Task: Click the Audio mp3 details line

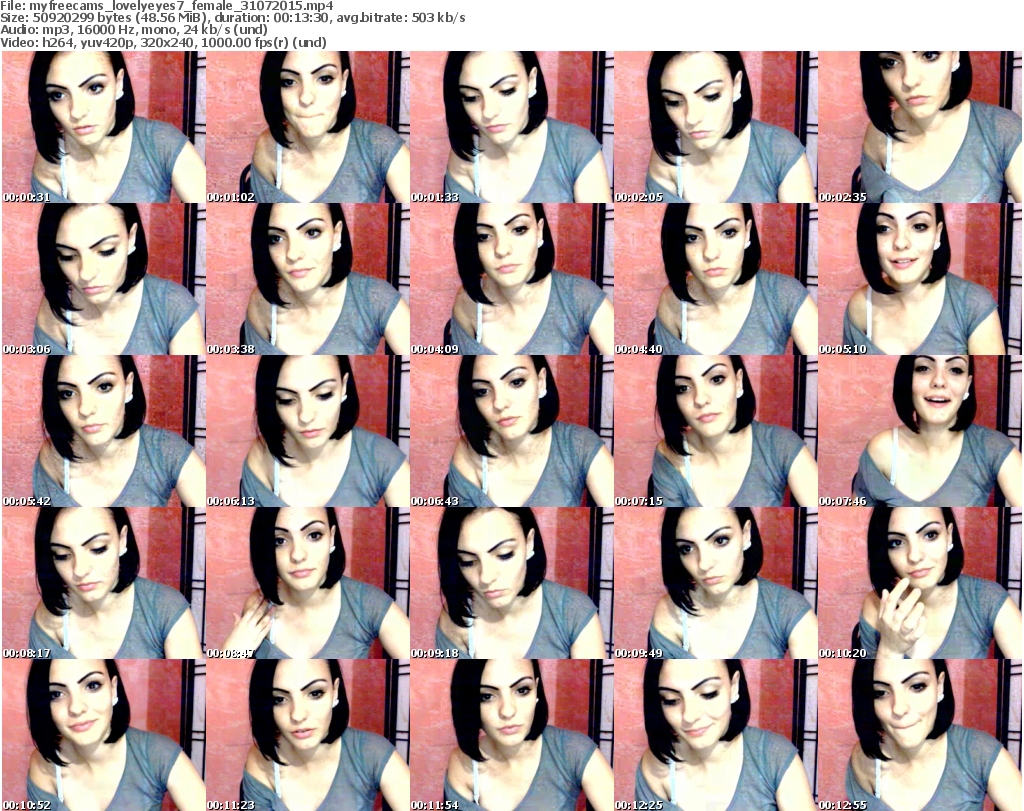Action: [134, 30]
